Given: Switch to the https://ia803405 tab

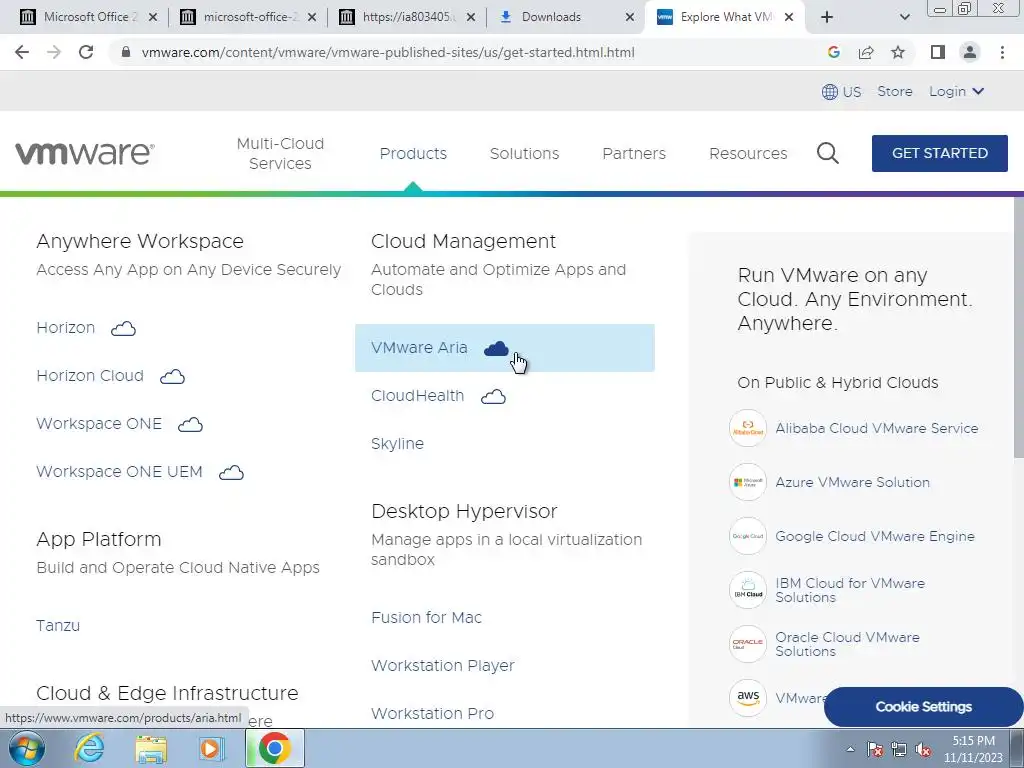Looking at the screenshot, I should (x=408, y=17).
